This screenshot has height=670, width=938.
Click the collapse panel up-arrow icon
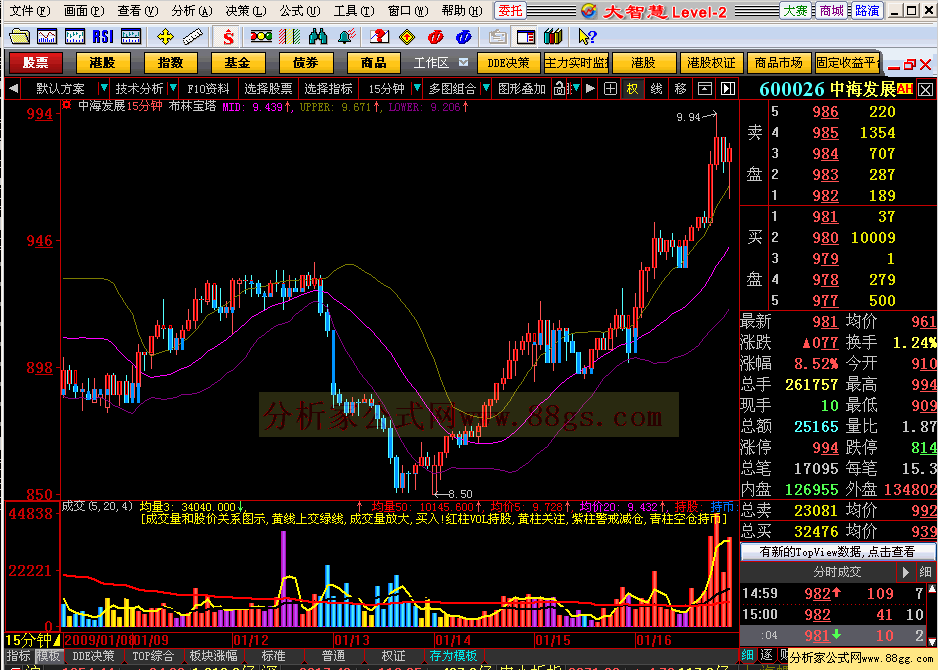click(x=705, y=89)
